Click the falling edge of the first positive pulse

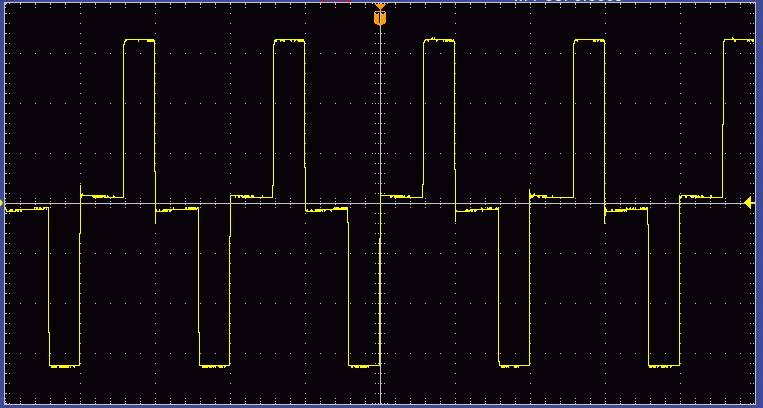155,120
